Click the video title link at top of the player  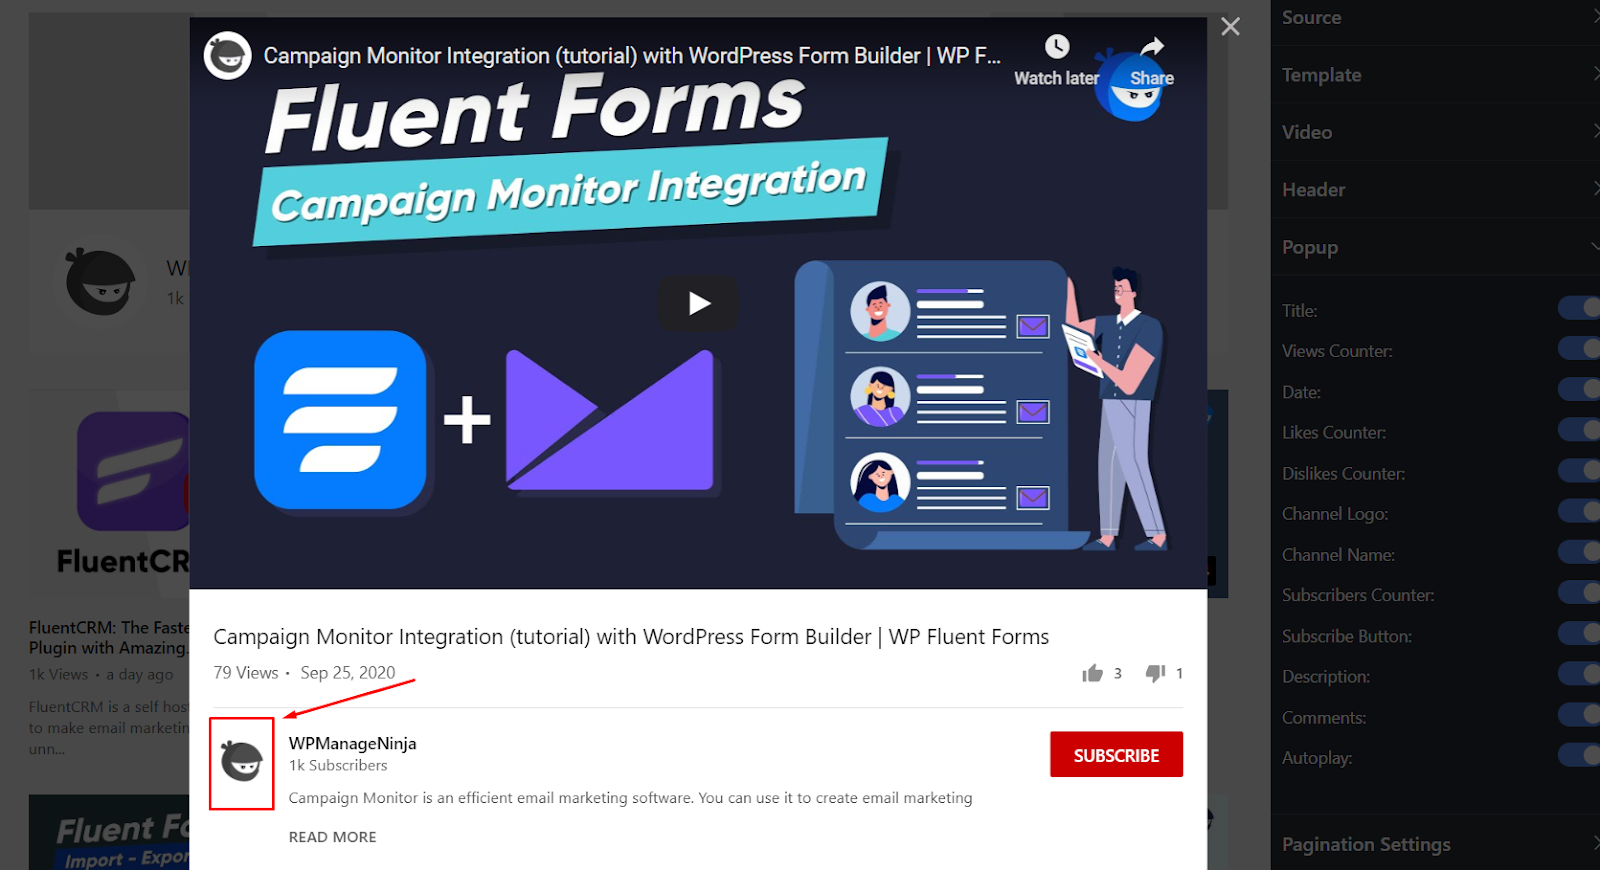click(631, 56)
